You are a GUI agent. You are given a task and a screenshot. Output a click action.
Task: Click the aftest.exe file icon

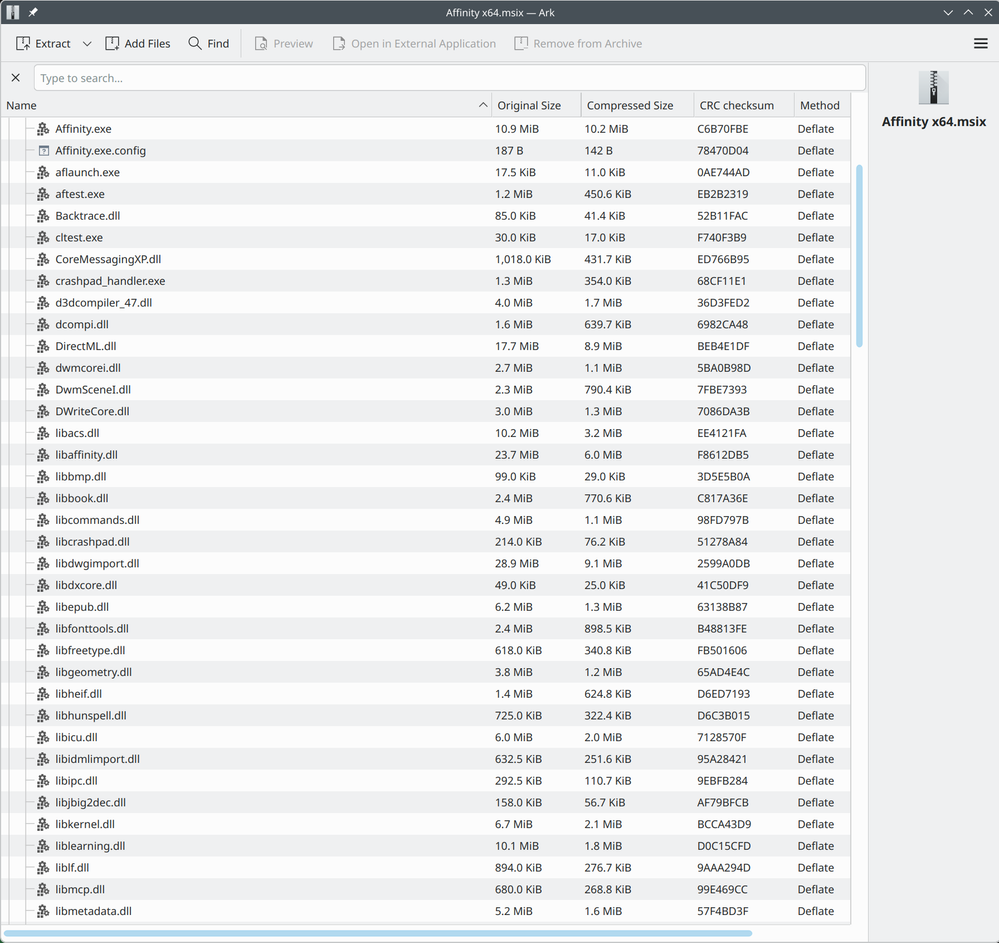click(x=43, y=194)
